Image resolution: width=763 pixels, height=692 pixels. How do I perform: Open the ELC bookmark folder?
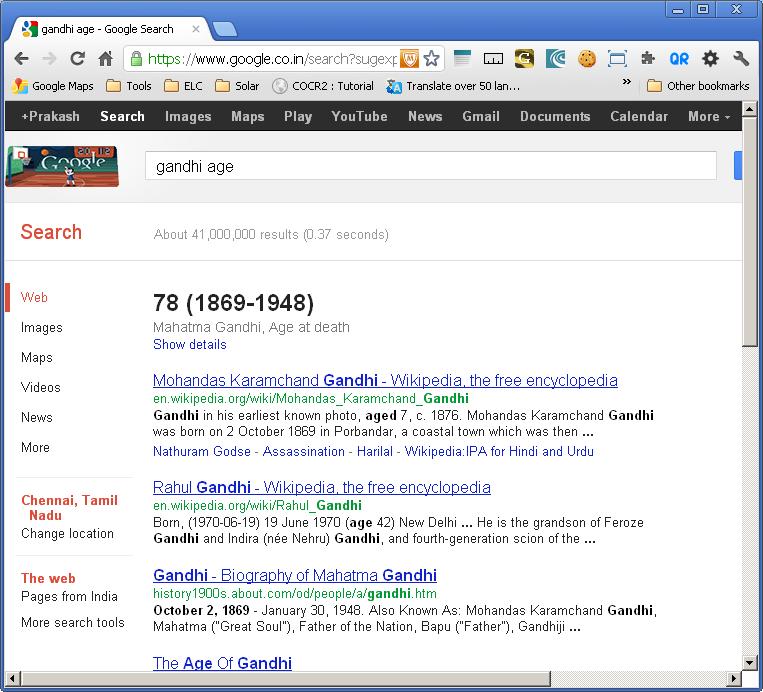coord(183,86)
